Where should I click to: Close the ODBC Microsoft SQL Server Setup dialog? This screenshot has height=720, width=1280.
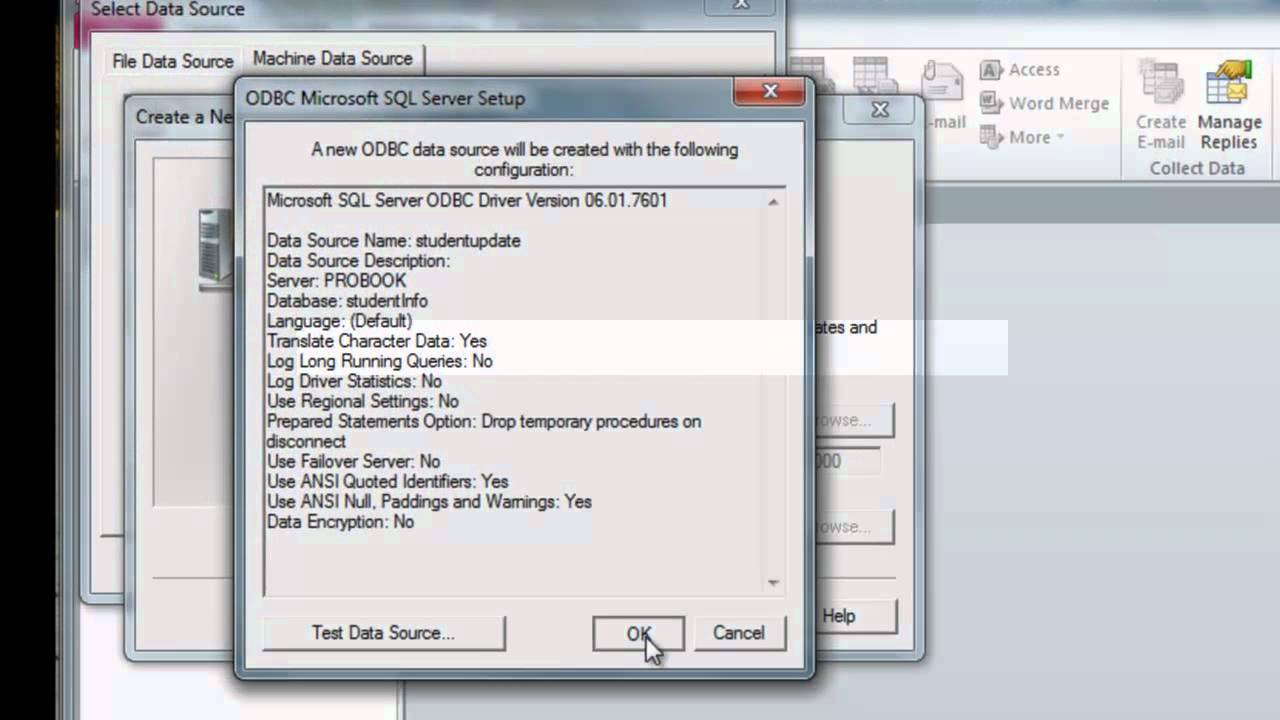pos(769,91)
